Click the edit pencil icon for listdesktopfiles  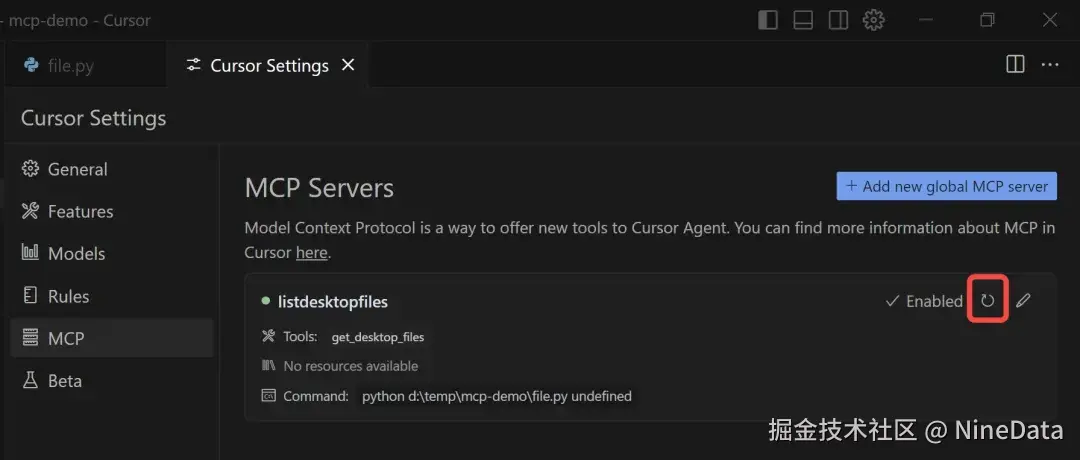[1023, 300]
